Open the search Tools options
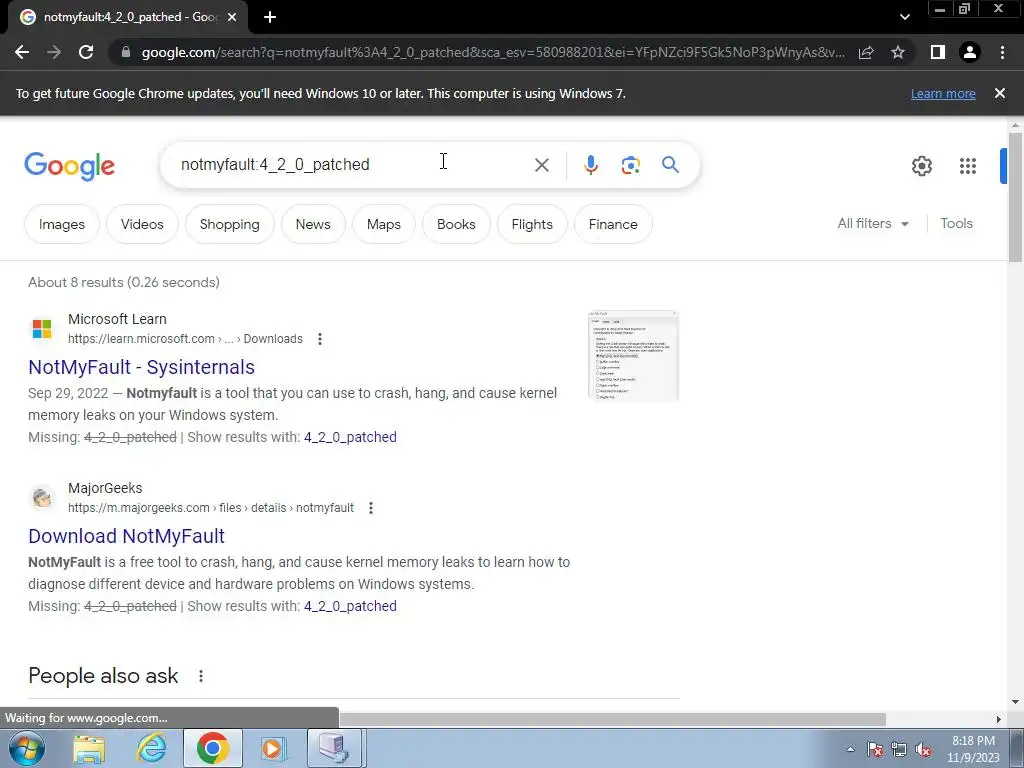Image resolution: width=1024 pixels, height=768 pixels. [x=956, y=223]
